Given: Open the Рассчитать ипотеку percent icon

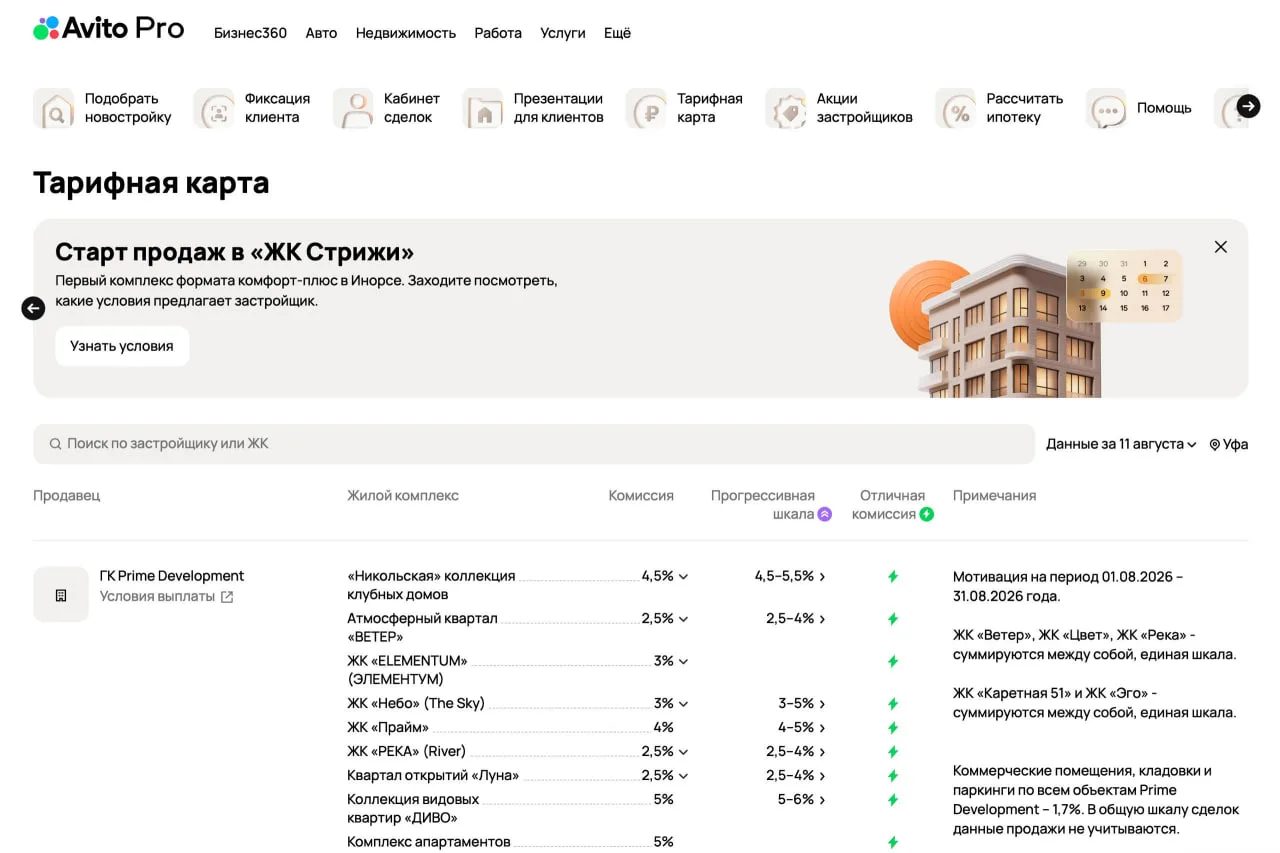Looking at the screenshot, I should pyautogui.click(x=956, y=108).
